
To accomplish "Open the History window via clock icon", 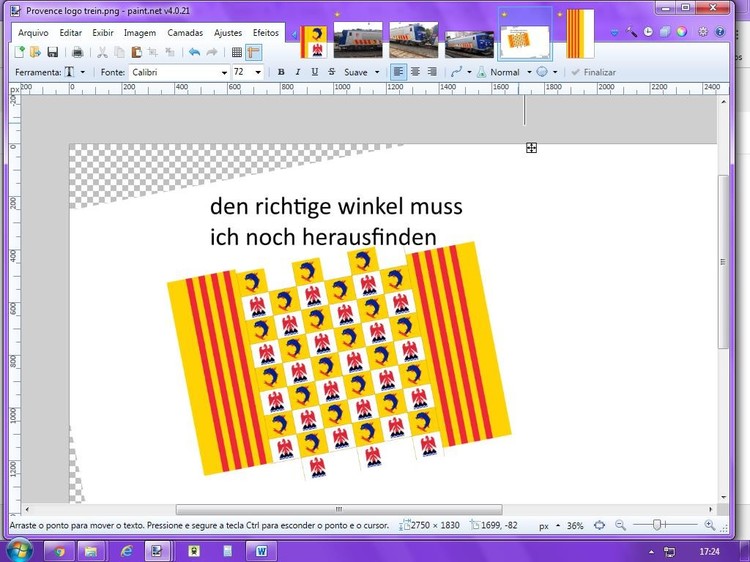I will (x=648, y=32).
